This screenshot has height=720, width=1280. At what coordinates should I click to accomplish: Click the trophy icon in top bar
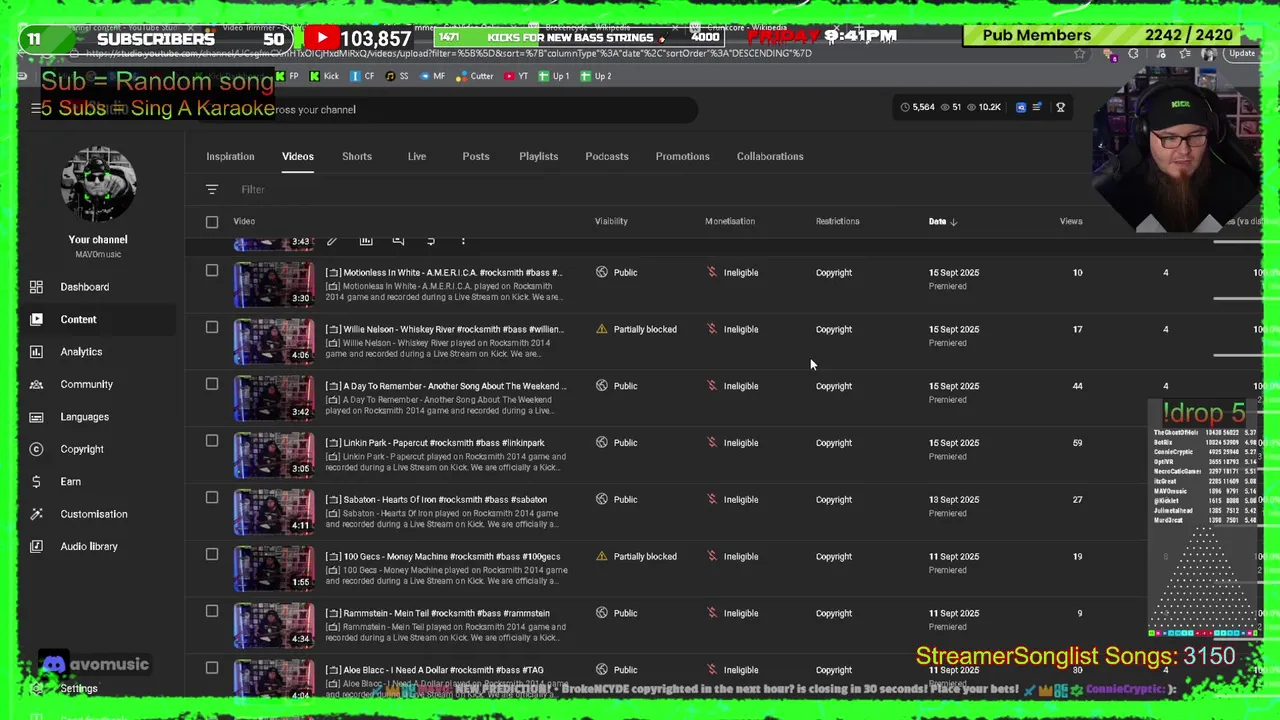click(1060, 107)
